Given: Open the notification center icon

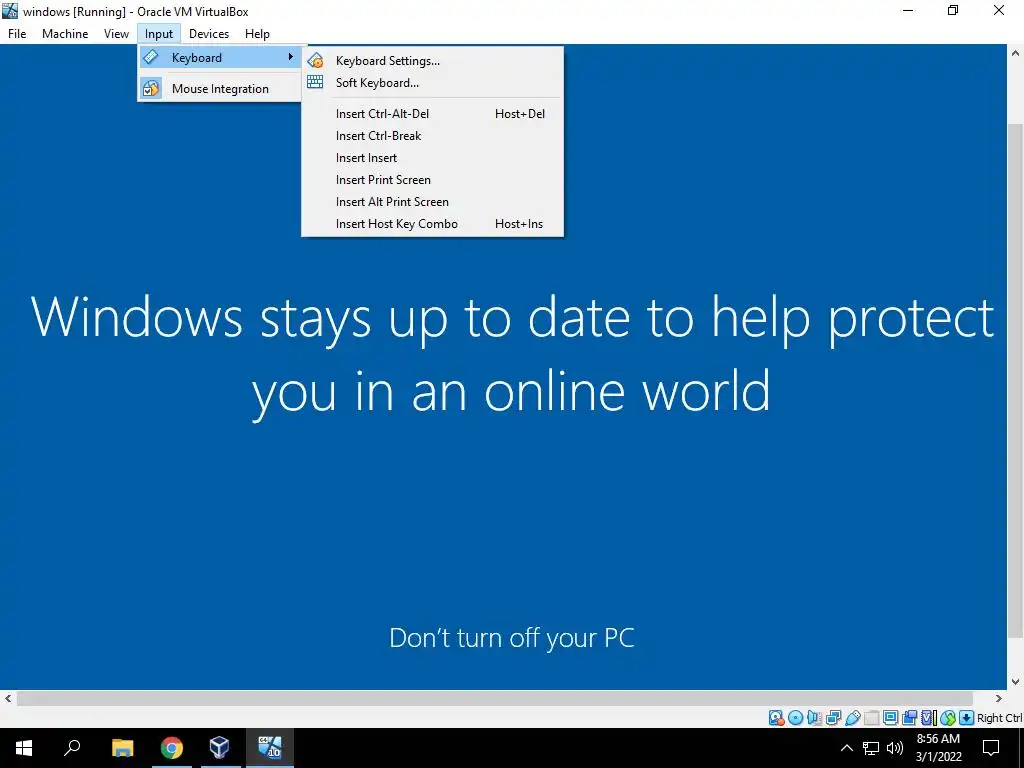Looking at the screenshot, I should click(x=991, y=748).
